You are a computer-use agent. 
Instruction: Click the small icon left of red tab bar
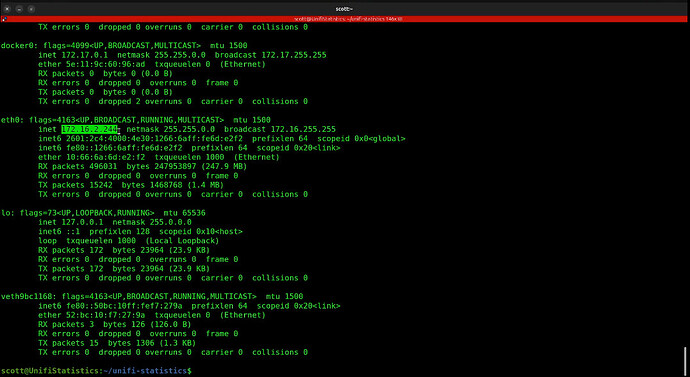tap(4, 19)
